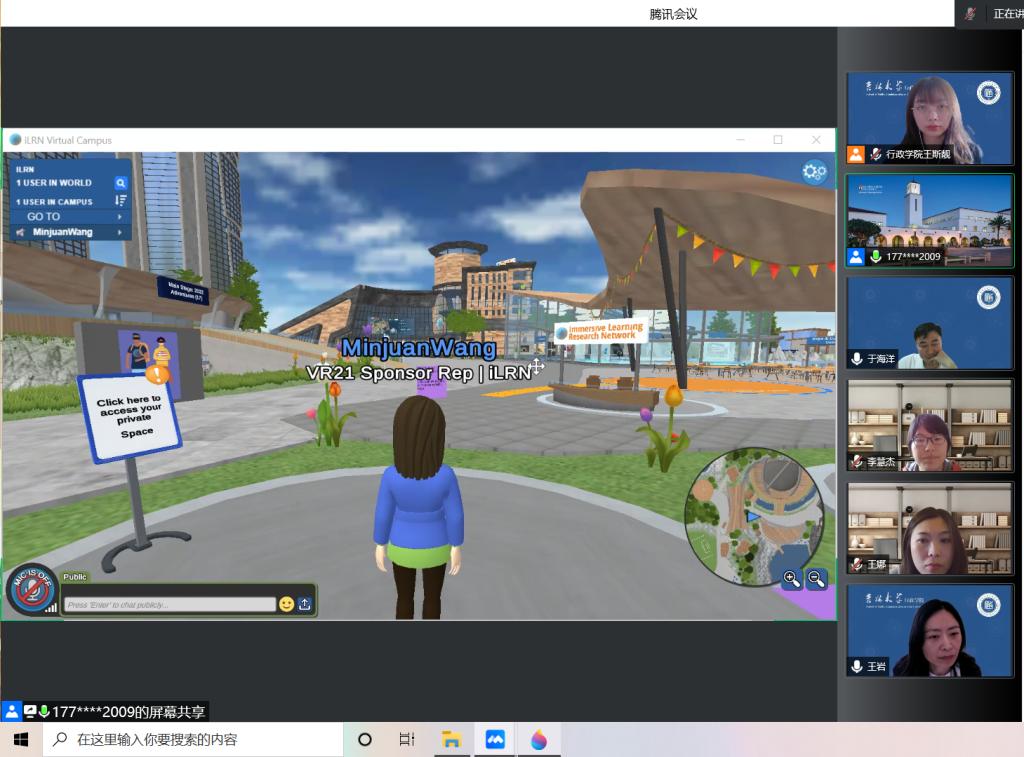Open the virtual campus settings gear
The height and width of the screenshot is (757, 1024).
click(814, 172)
